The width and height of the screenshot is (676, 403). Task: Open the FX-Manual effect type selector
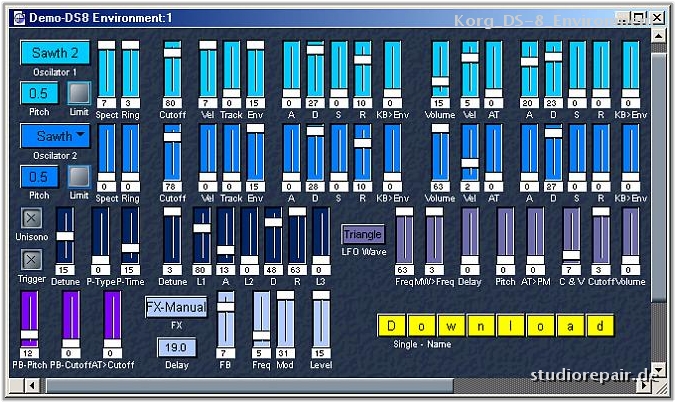point(176,307)
